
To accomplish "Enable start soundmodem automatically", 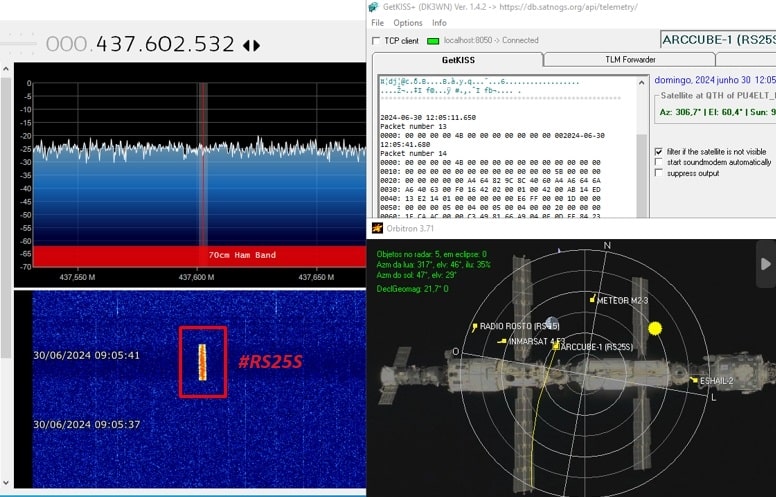I will pos(658,162).
